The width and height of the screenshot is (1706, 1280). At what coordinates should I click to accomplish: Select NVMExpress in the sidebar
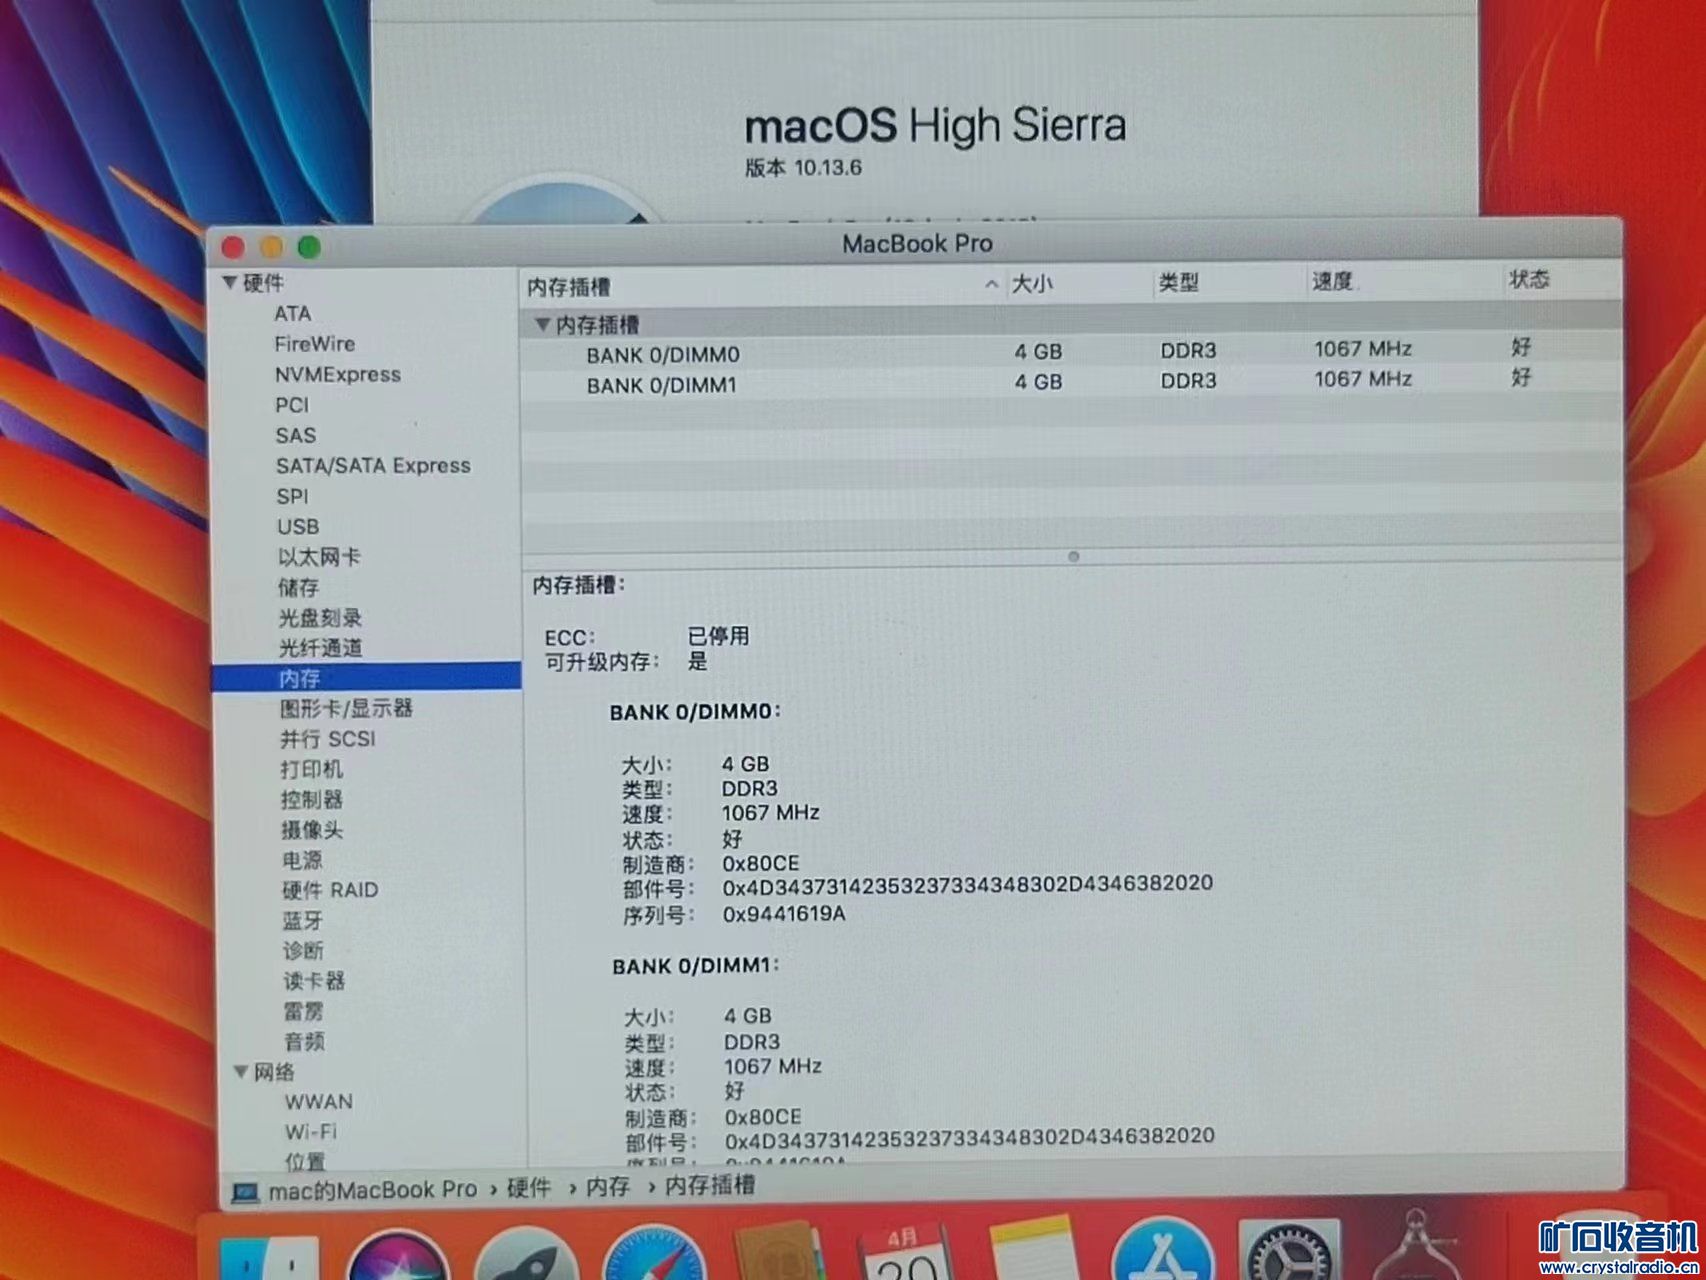(x=338, y=375)
